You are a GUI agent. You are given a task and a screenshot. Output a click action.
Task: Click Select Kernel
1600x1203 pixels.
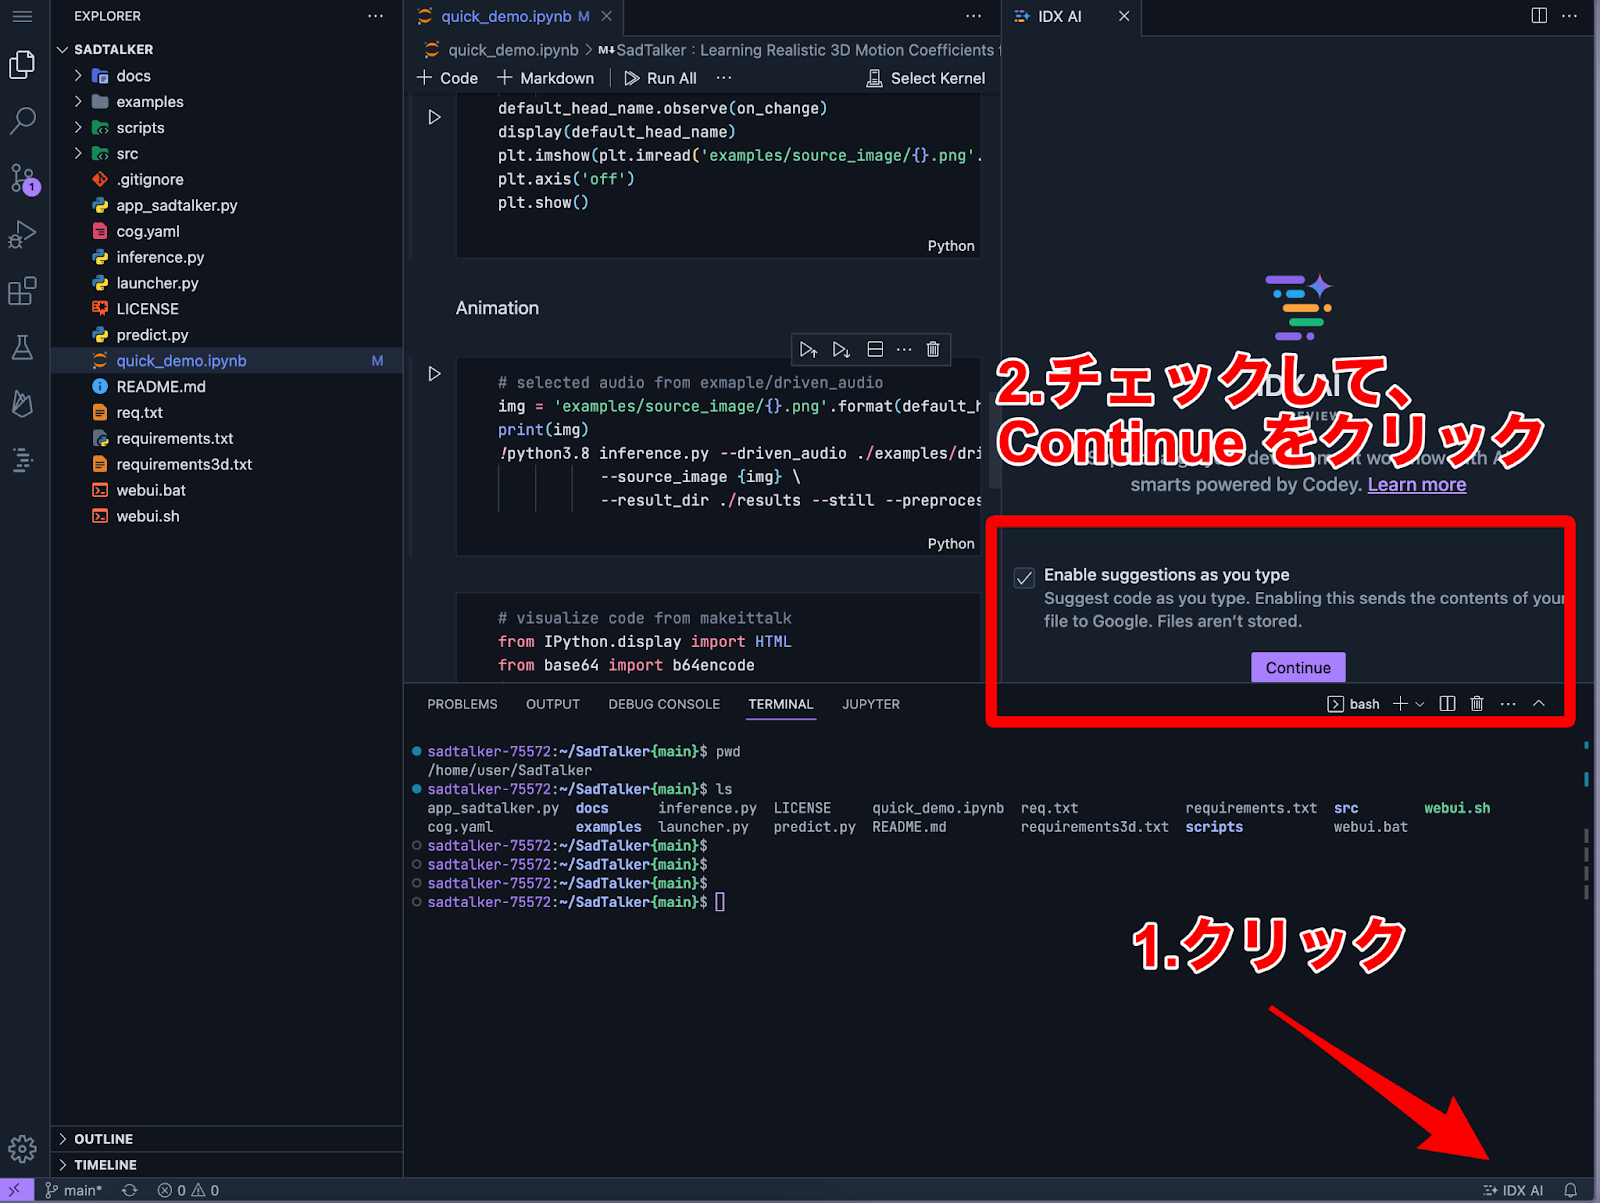[925, 78]
